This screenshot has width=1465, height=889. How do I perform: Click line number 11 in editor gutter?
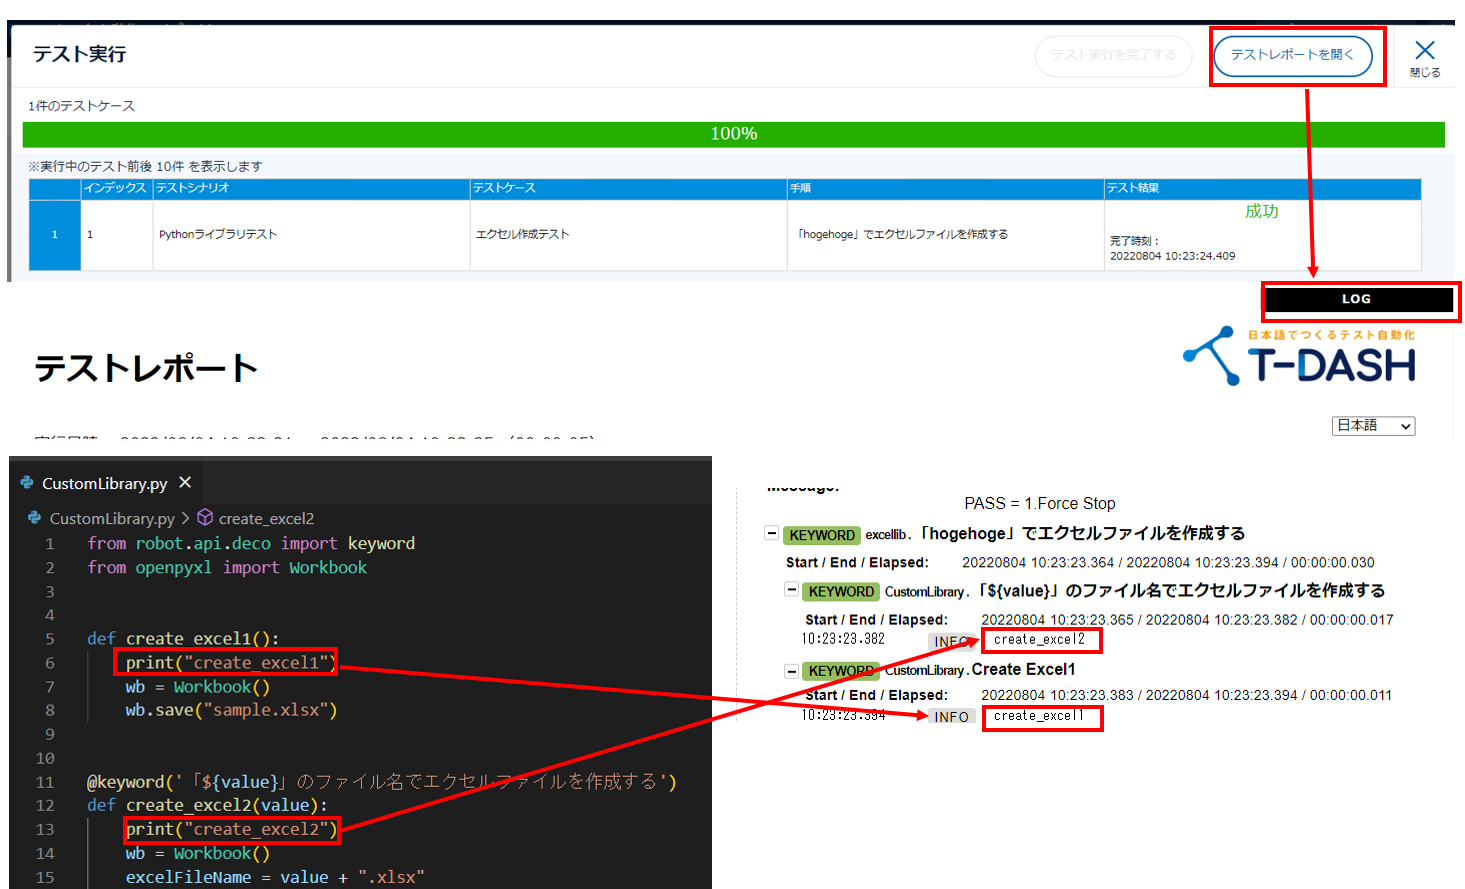click(45, 782)
